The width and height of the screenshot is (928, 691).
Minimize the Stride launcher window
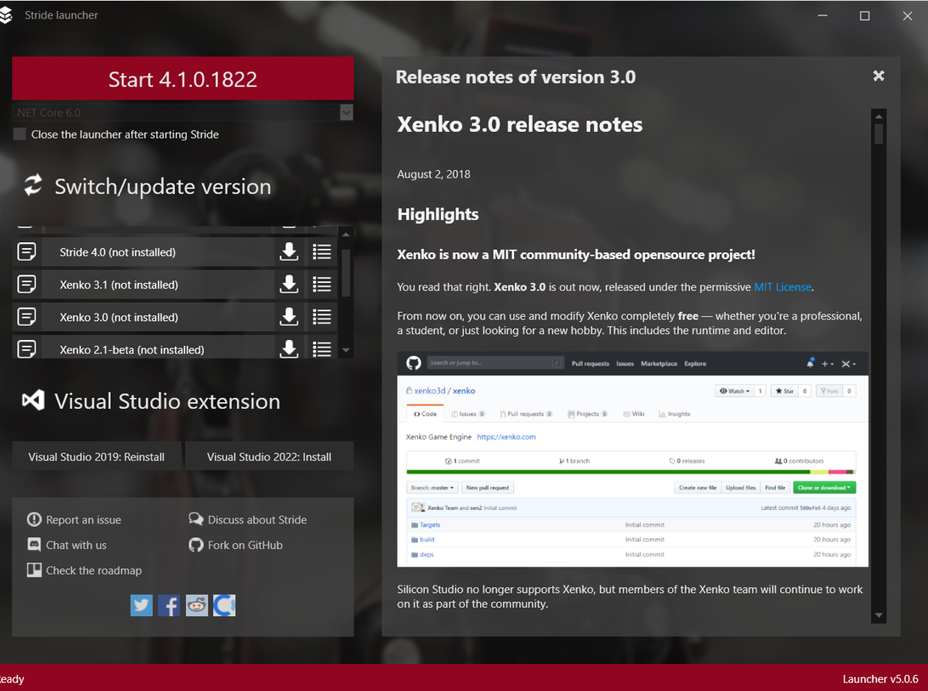click(823, 16)
